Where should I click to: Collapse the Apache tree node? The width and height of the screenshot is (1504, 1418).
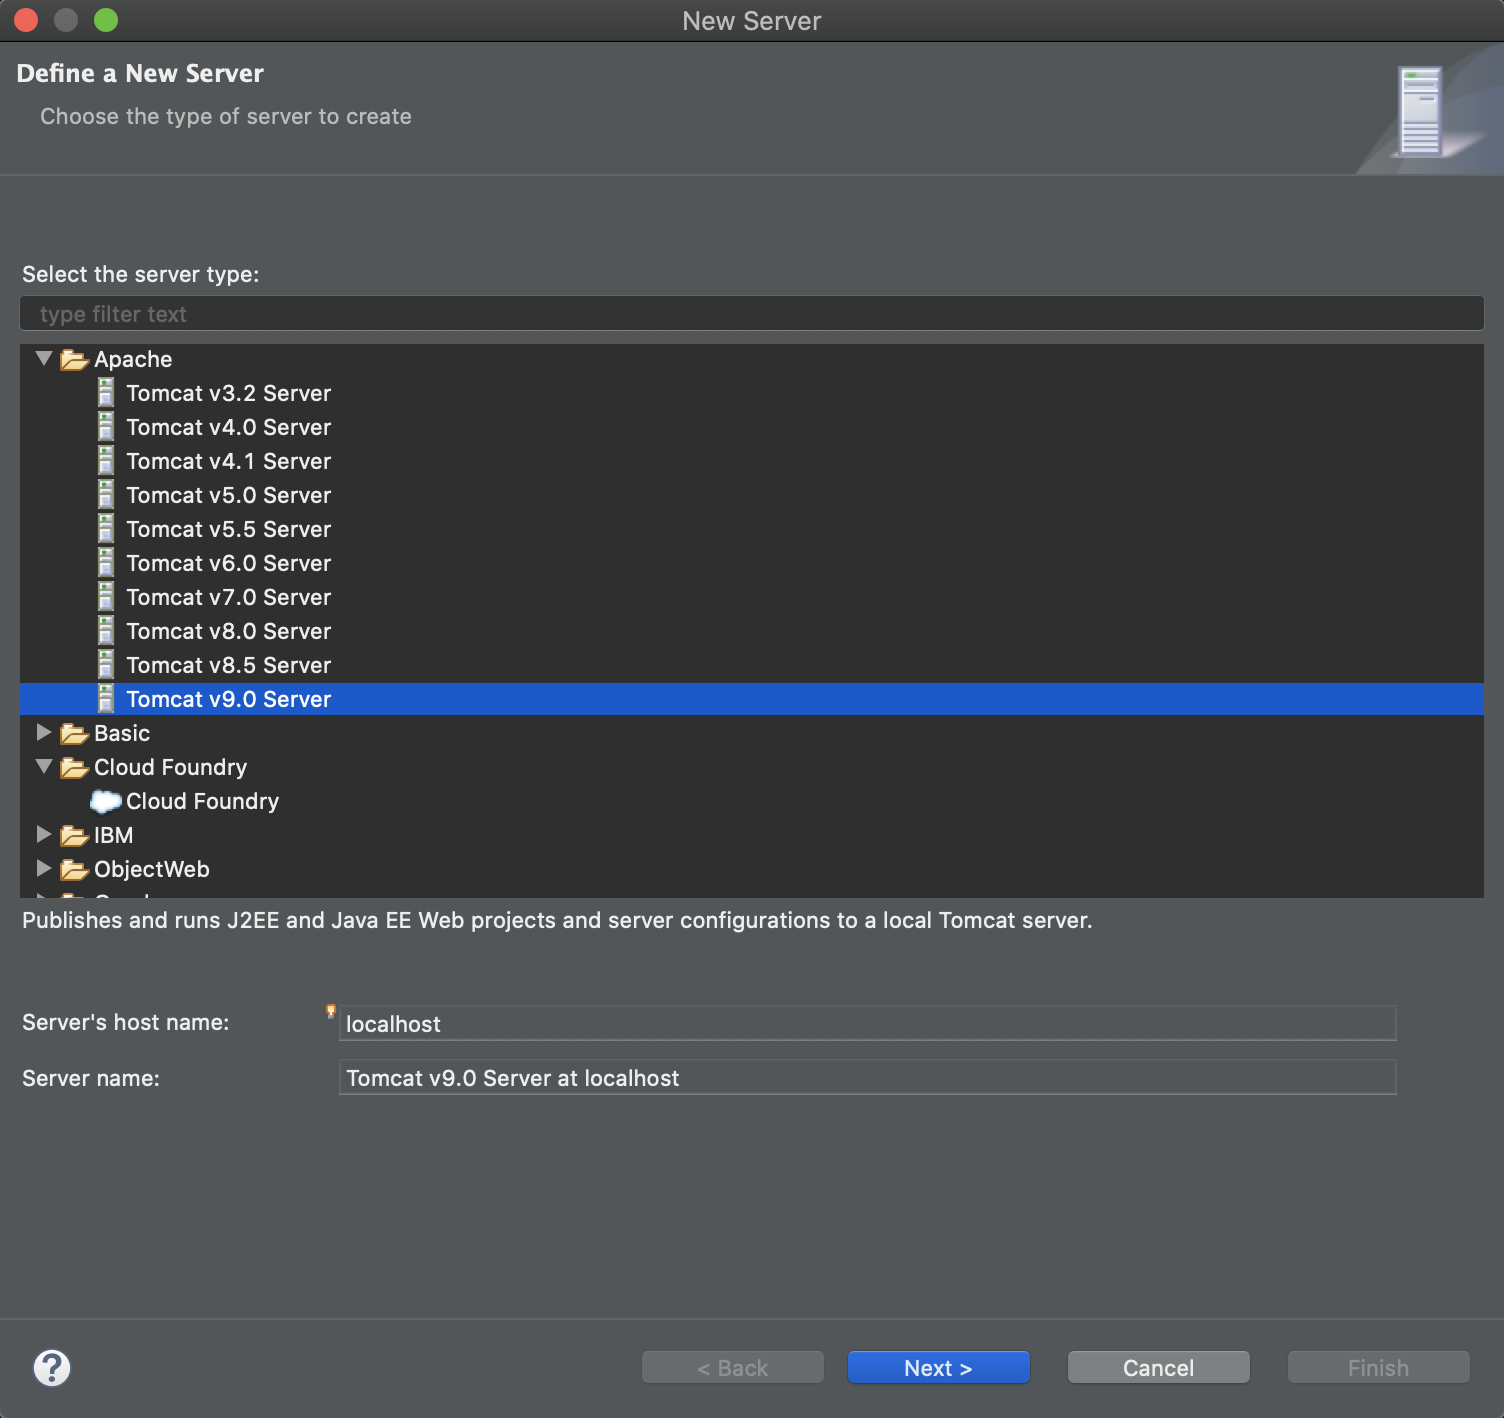[44, 358]
